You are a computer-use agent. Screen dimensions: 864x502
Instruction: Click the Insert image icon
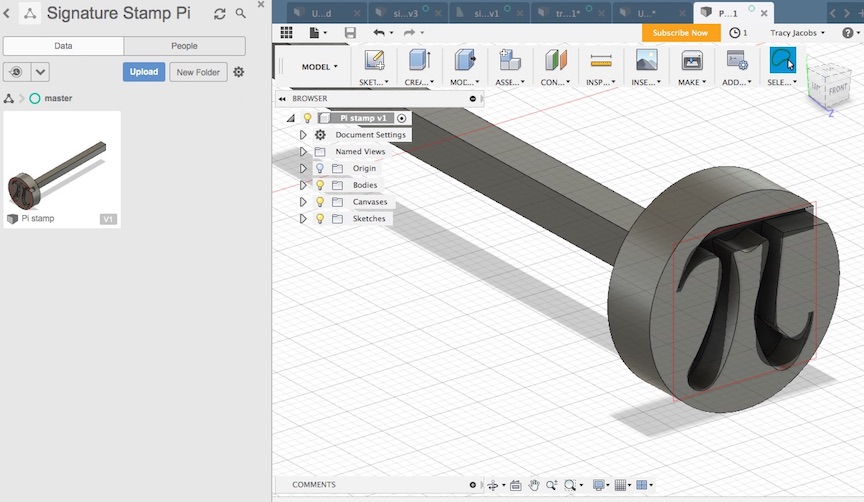[x=646, y=60]
